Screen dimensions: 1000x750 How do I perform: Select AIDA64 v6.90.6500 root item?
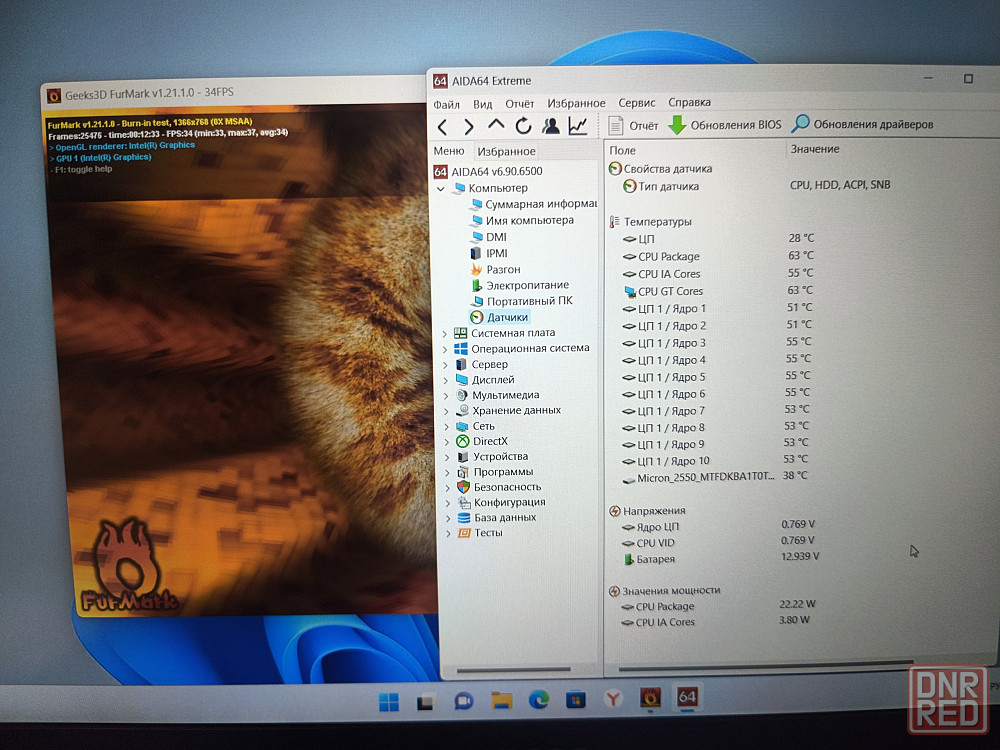(x=489, y=172)
